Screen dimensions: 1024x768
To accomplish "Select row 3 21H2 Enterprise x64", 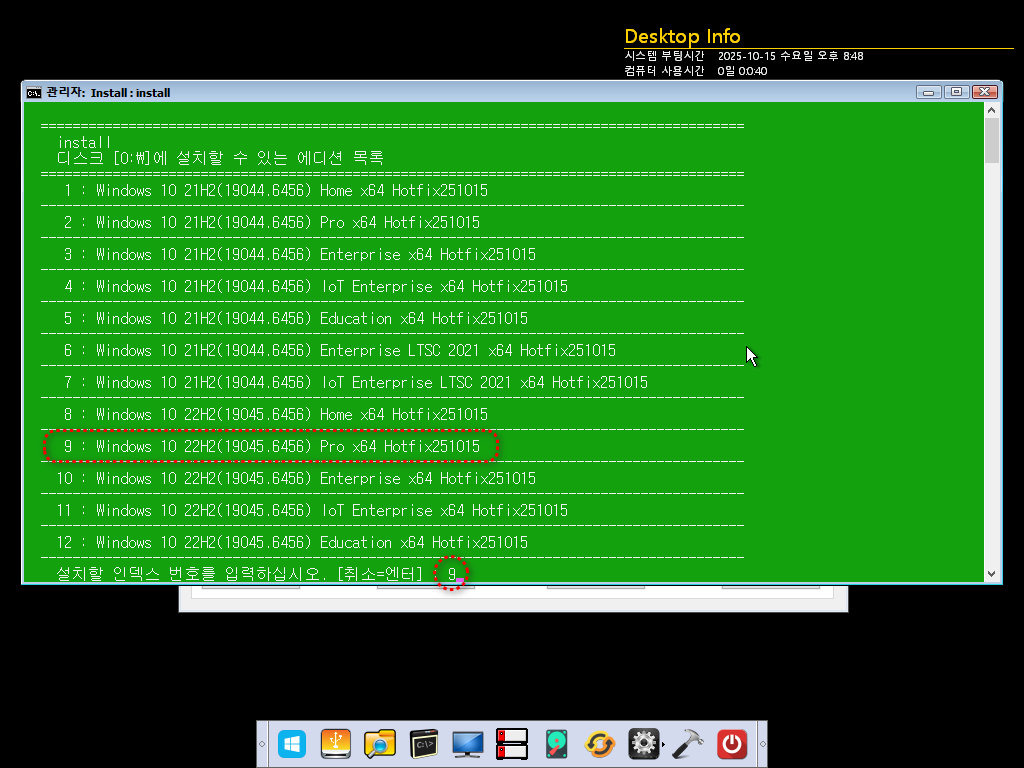I will [300, 255].
